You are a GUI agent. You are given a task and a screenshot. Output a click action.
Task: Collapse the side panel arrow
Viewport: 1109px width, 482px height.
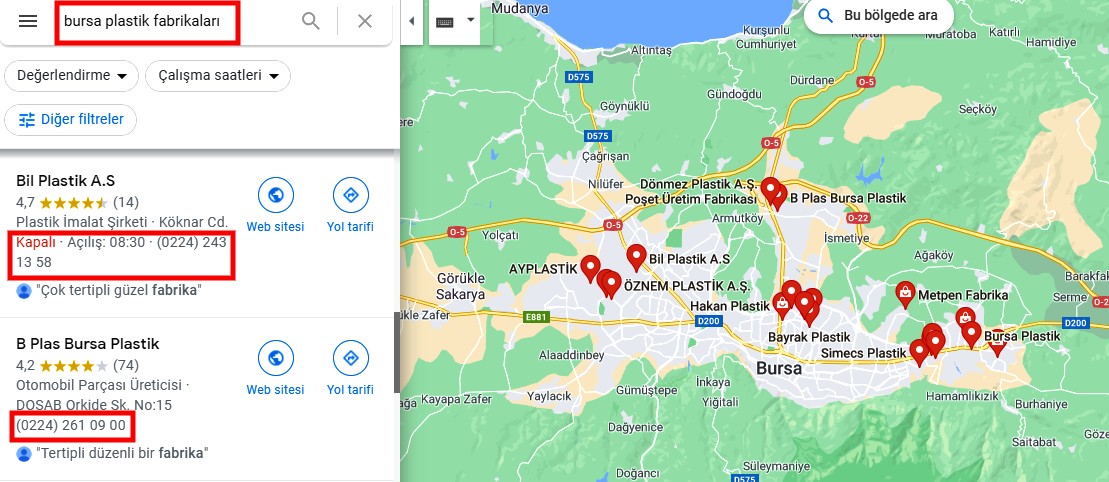(412, 21)
